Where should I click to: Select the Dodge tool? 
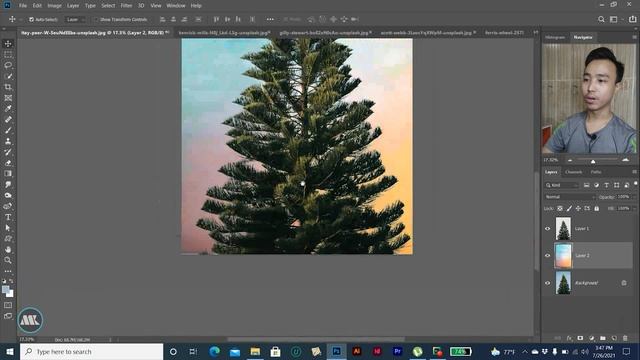(x=8, y=195)
